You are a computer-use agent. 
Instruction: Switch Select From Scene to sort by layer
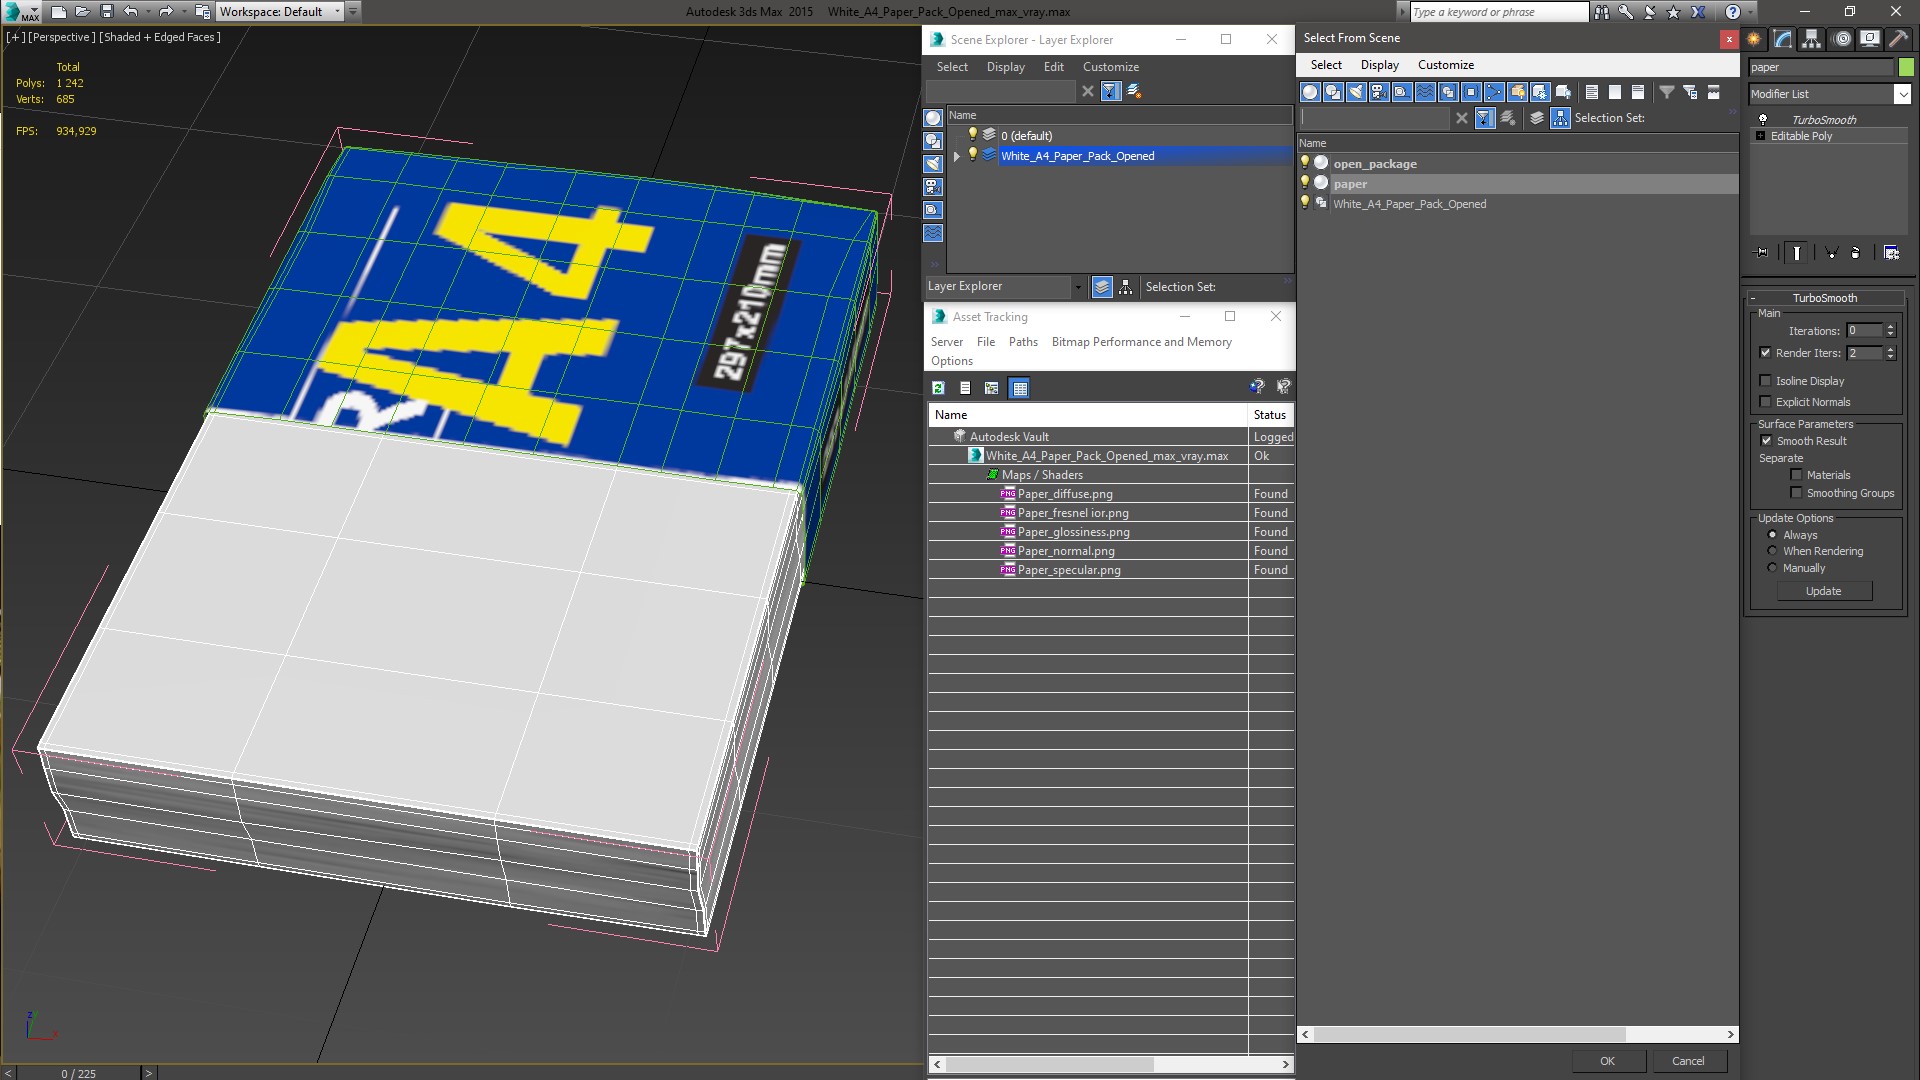tap(1537, 118)
